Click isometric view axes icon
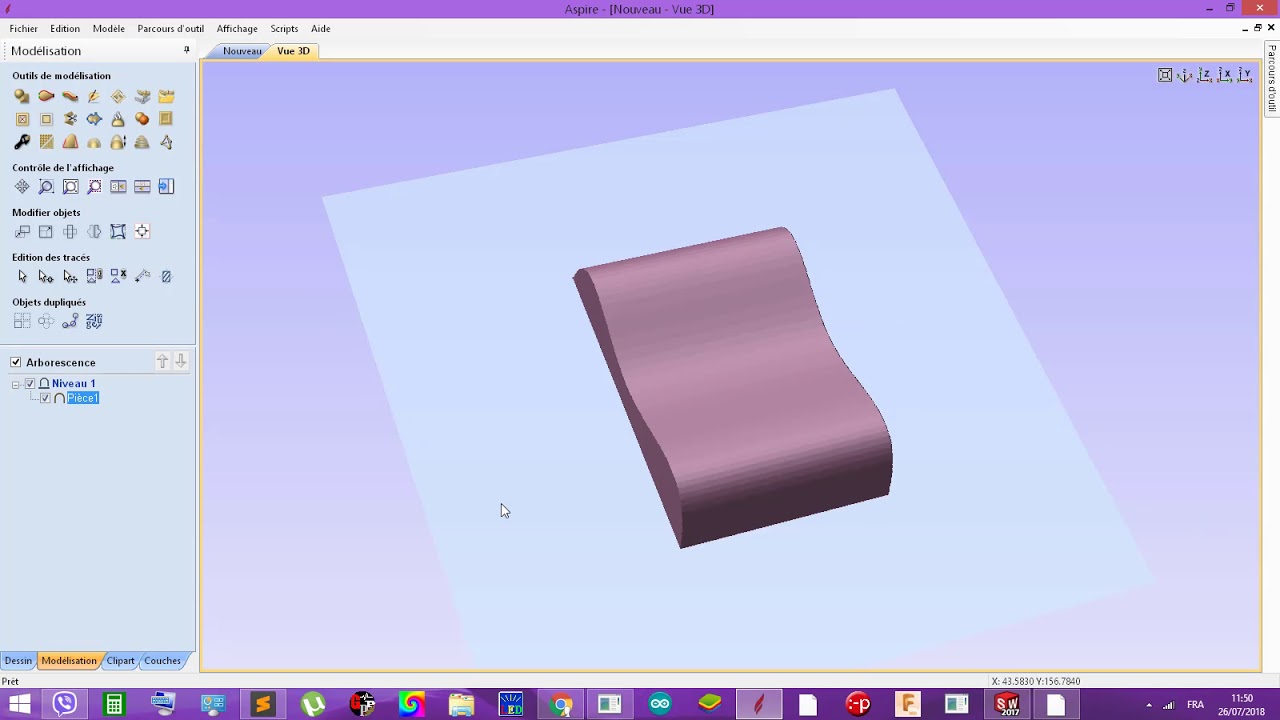The image size is (1280, 720). (x=1185, y=75)
